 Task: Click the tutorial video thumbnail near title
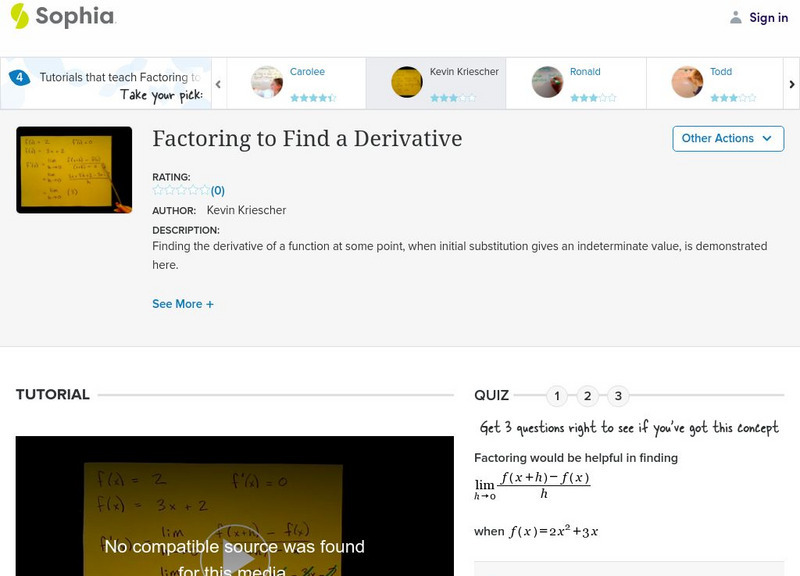point(74,170)
